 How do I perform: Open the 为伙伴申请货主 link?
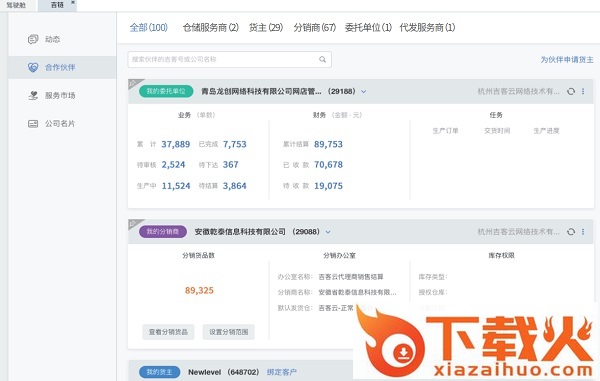[567, 60]
